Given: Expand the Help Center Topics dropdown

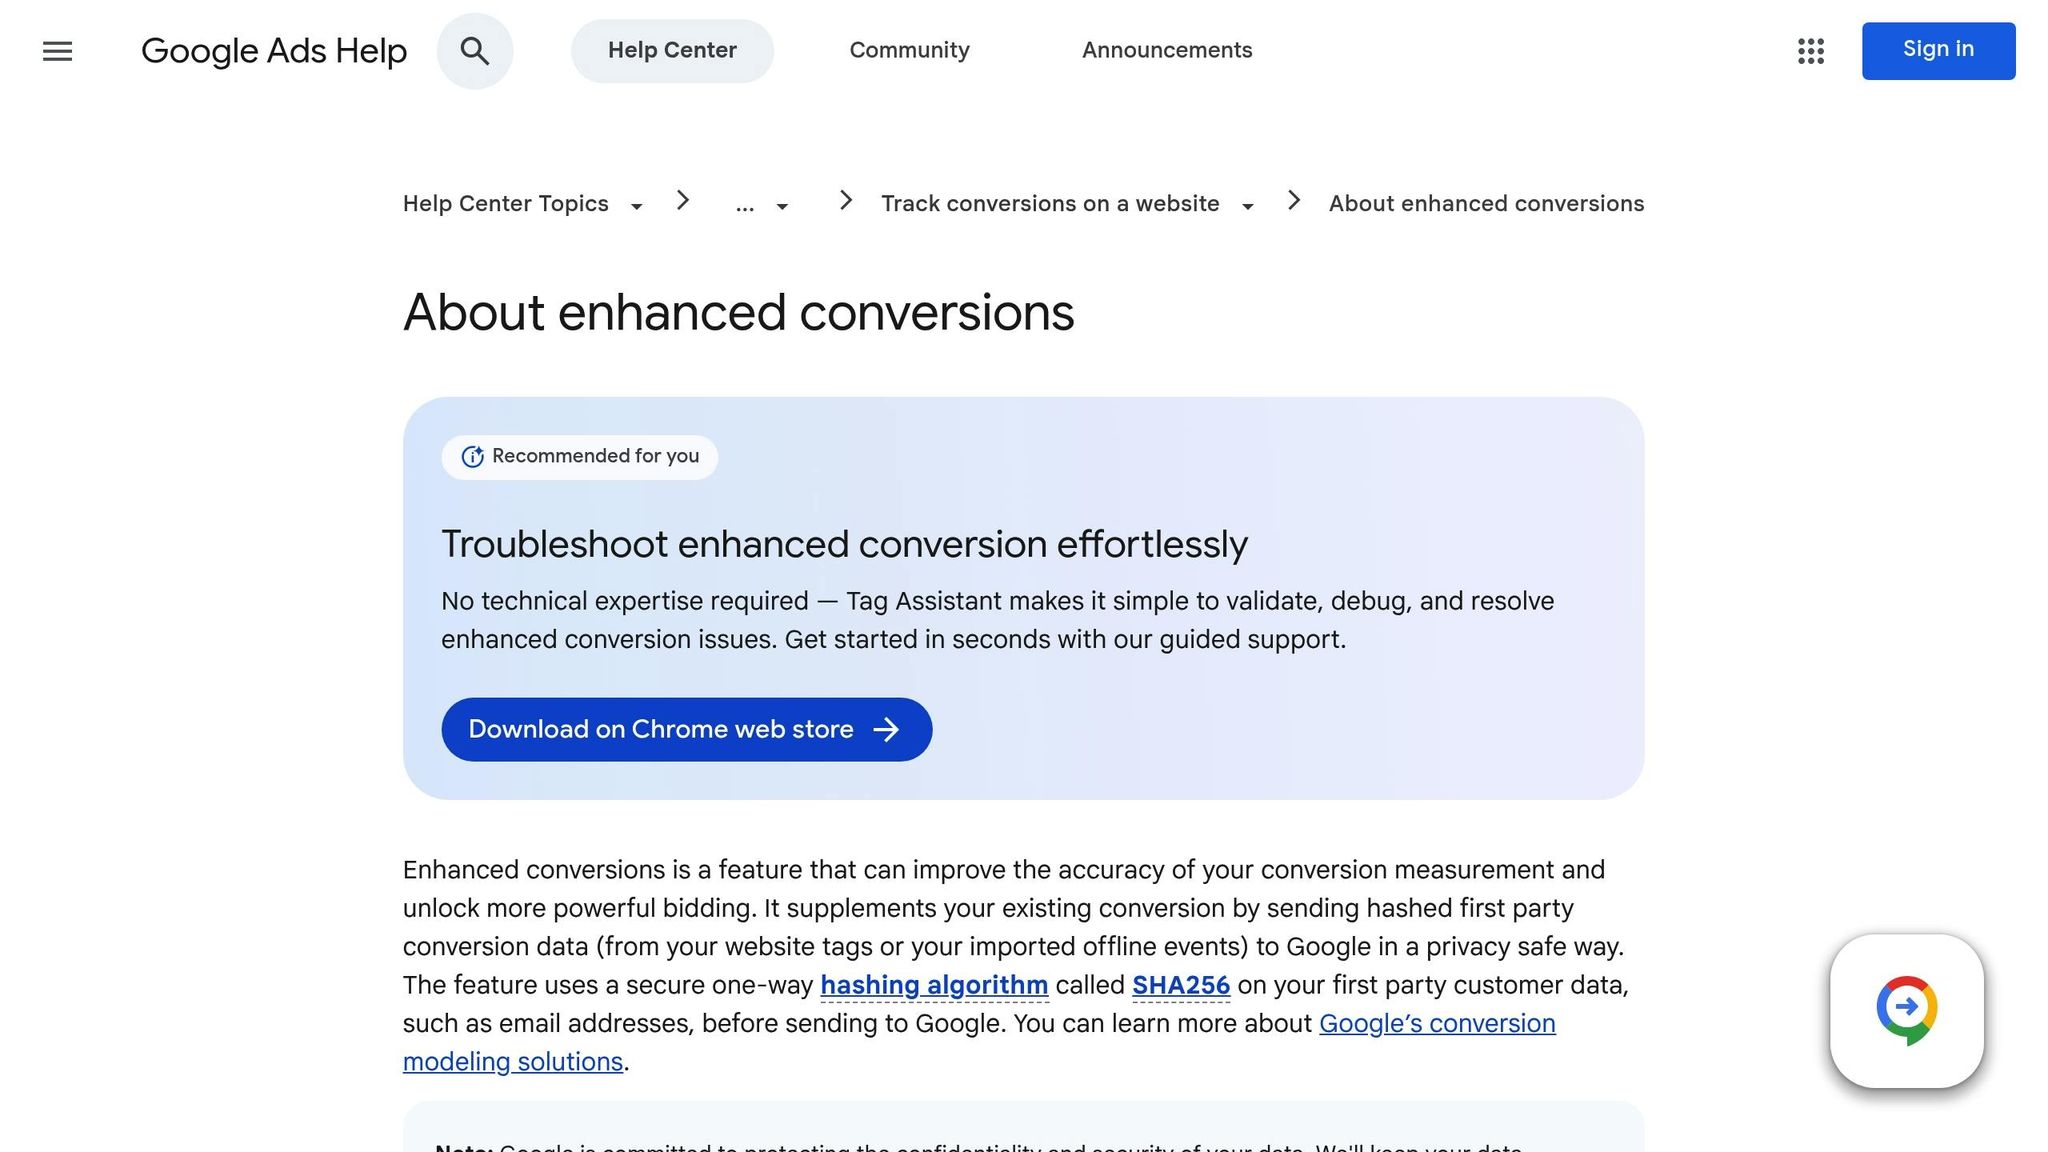Looking at the screenshot, I should tap(637, 206).
